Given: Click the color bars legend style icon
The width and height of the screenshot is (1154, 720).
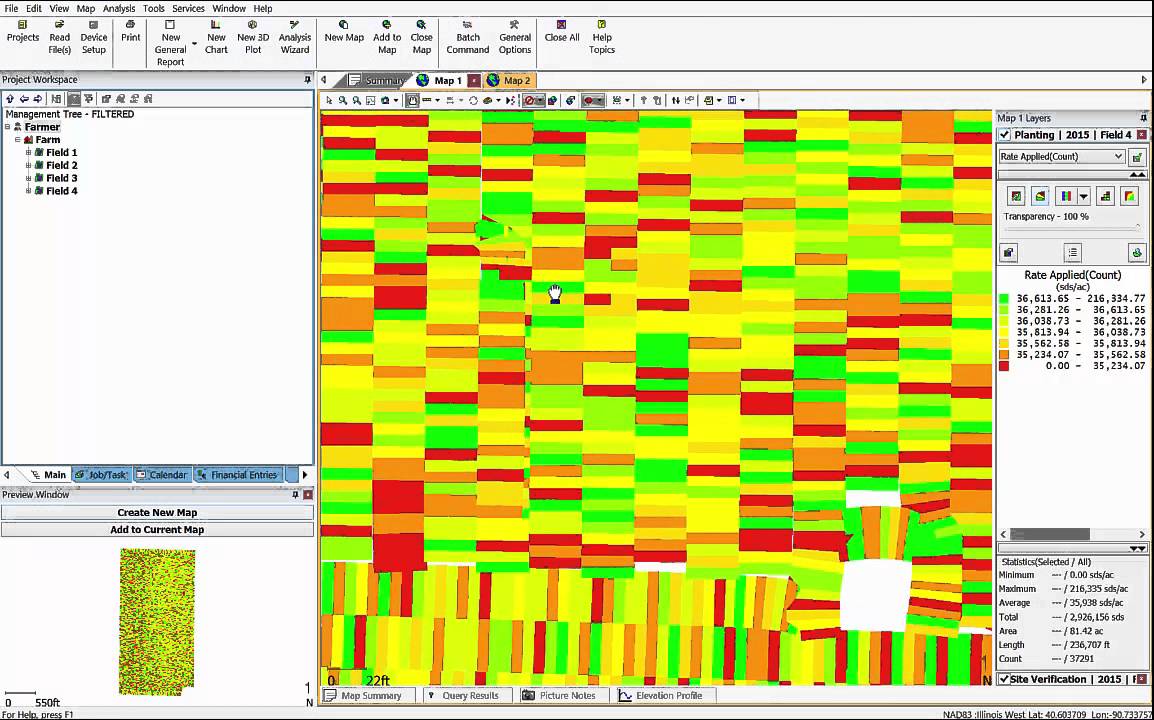Looking at the screenshot, I should [1065, 196].
